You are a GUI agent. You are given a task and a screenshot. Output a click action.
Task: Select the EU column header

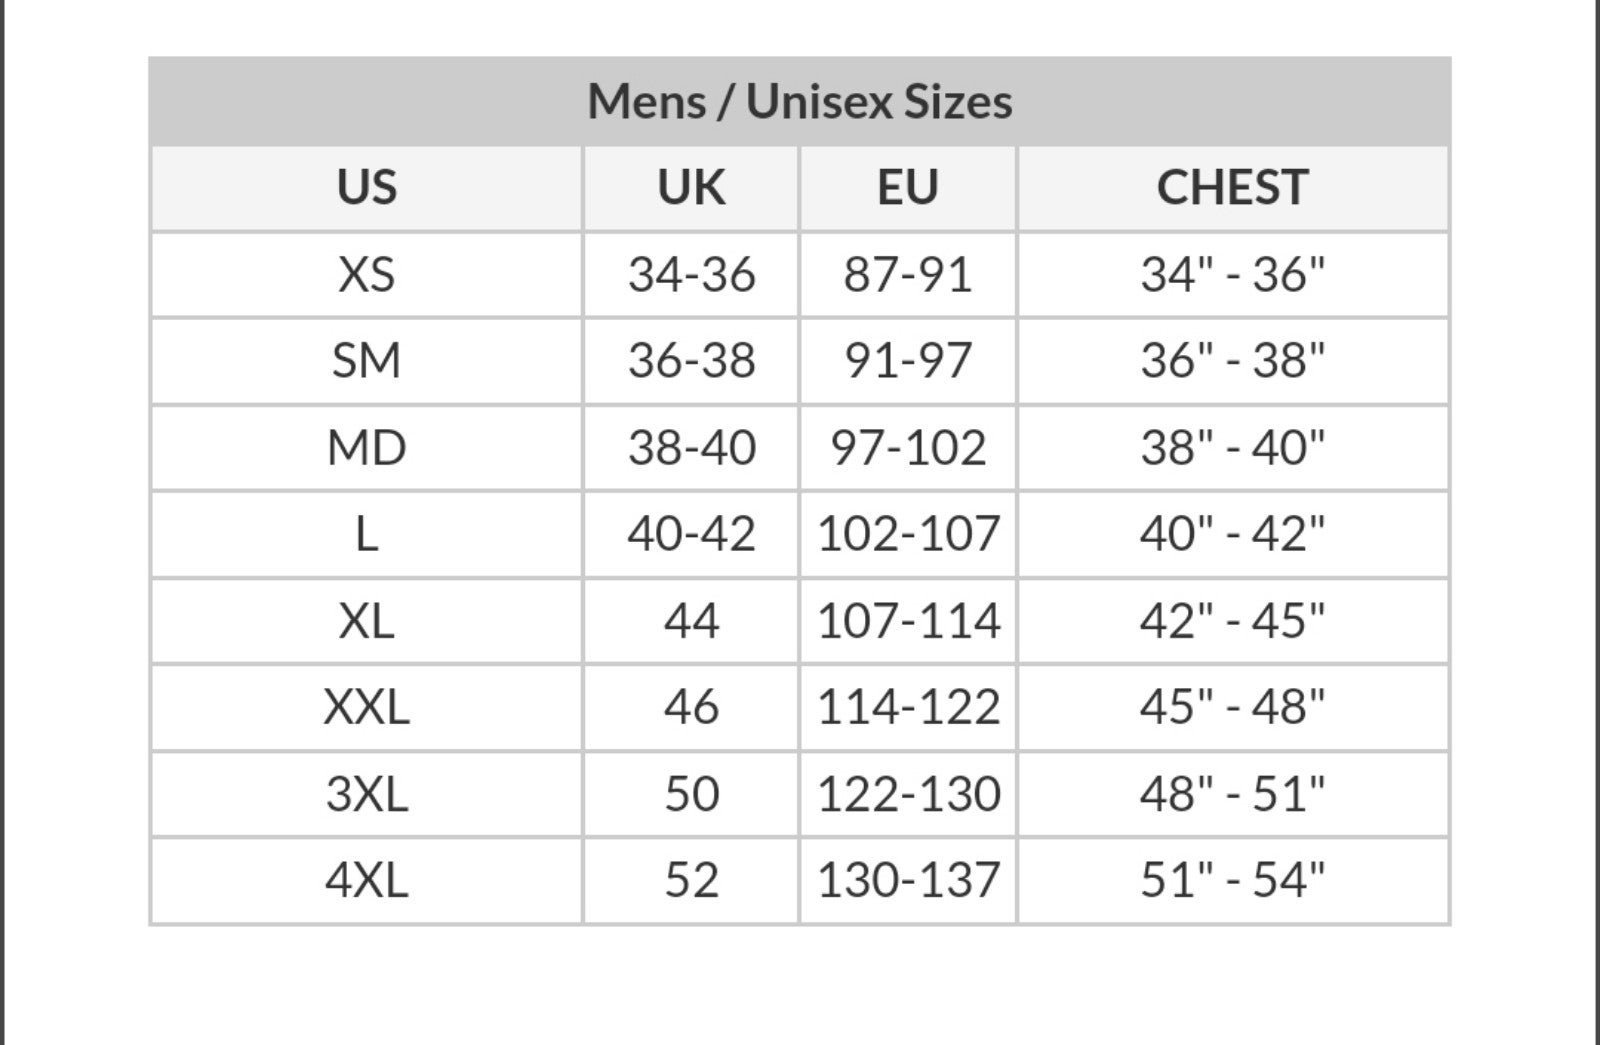coord(908,188)
